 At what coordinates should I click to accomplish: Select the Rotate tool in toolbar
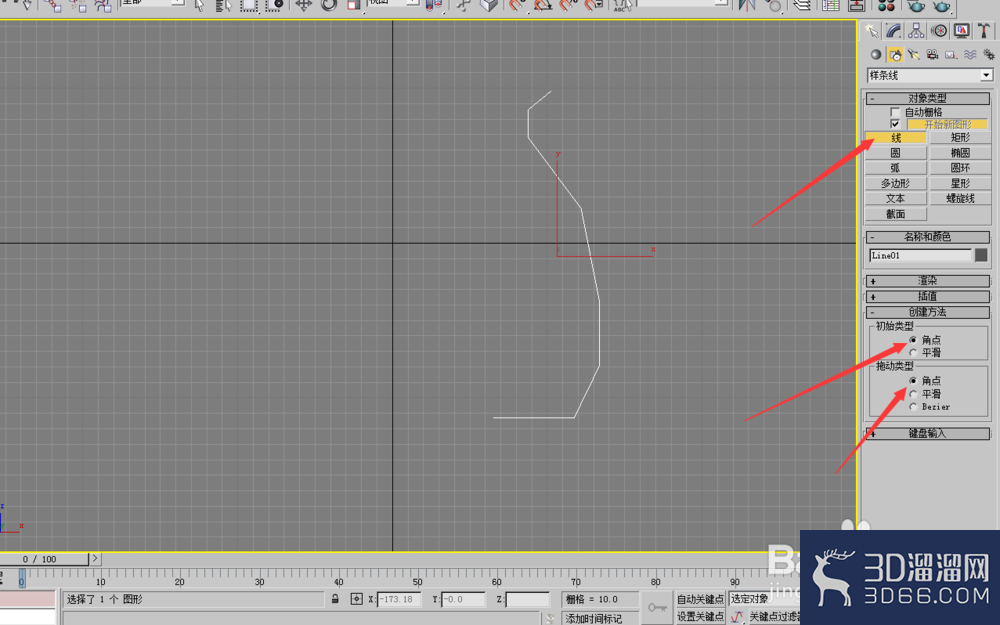(328, 5)
